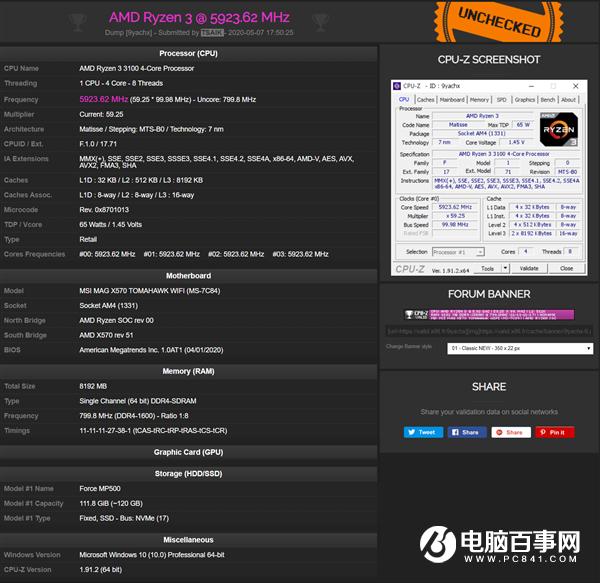Screen dimensions: 600x583
Task: Open the Banner style dropdown
Action: click(520, 348)
